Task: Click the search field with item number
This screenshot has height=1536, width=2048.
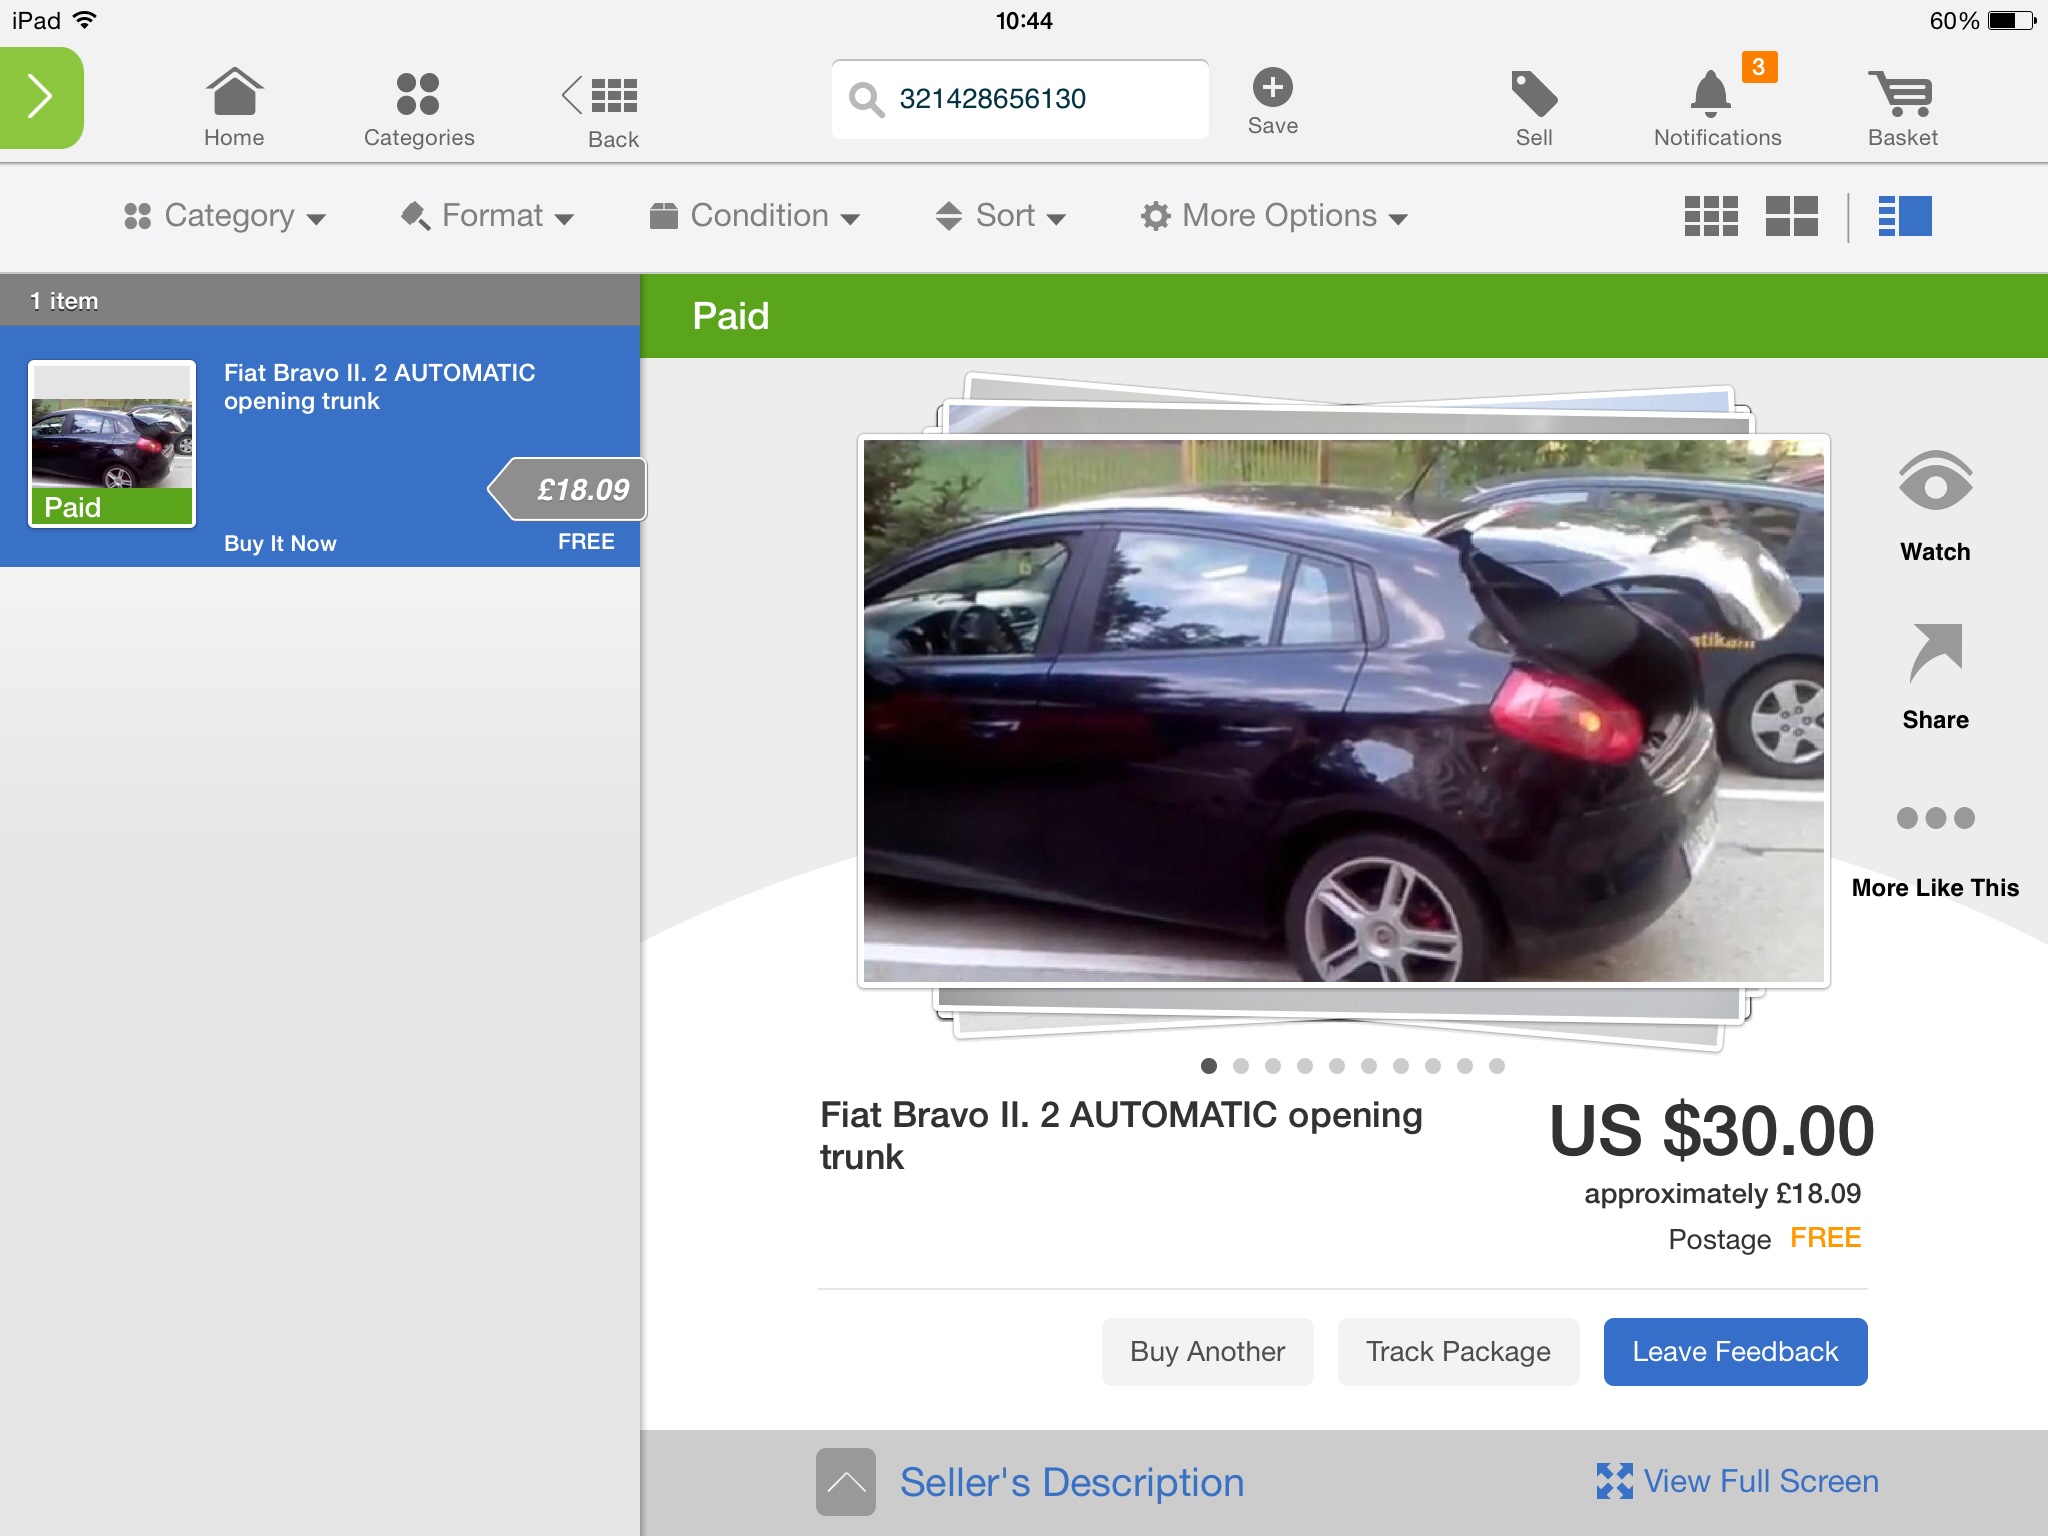Action: click(x=1020, y=99)
